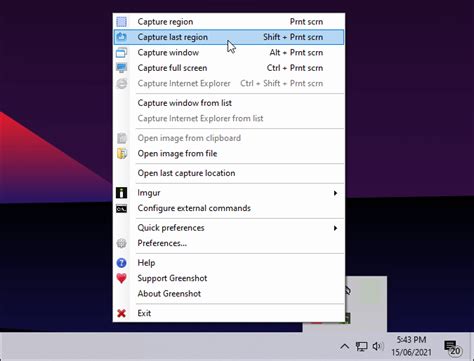Click the Alt + Prnt scrn shortcut text

pos(296,52)
